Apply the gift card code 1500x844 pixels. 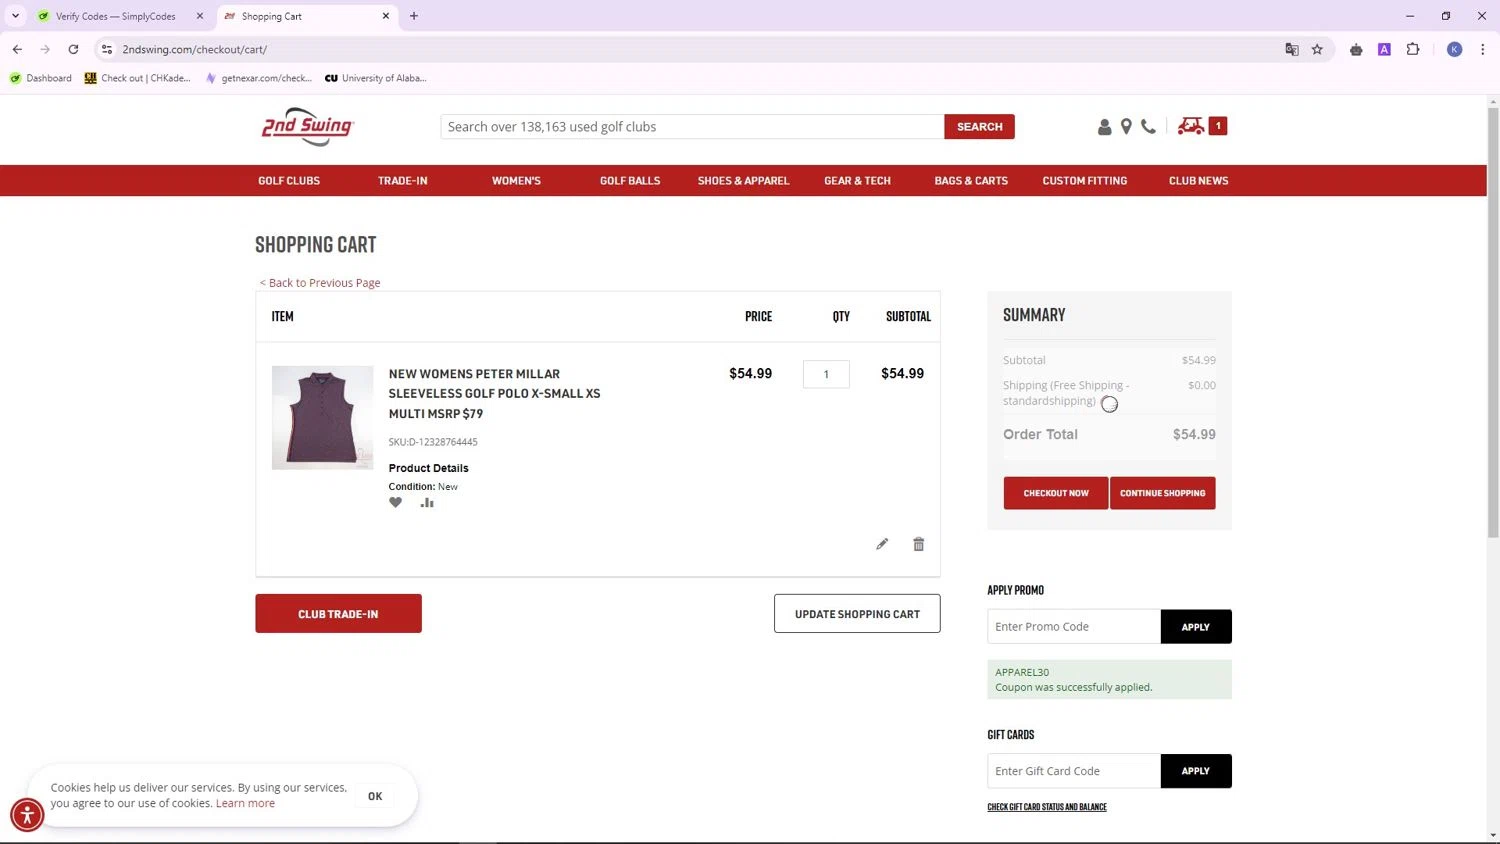[x=1196, y=771]
